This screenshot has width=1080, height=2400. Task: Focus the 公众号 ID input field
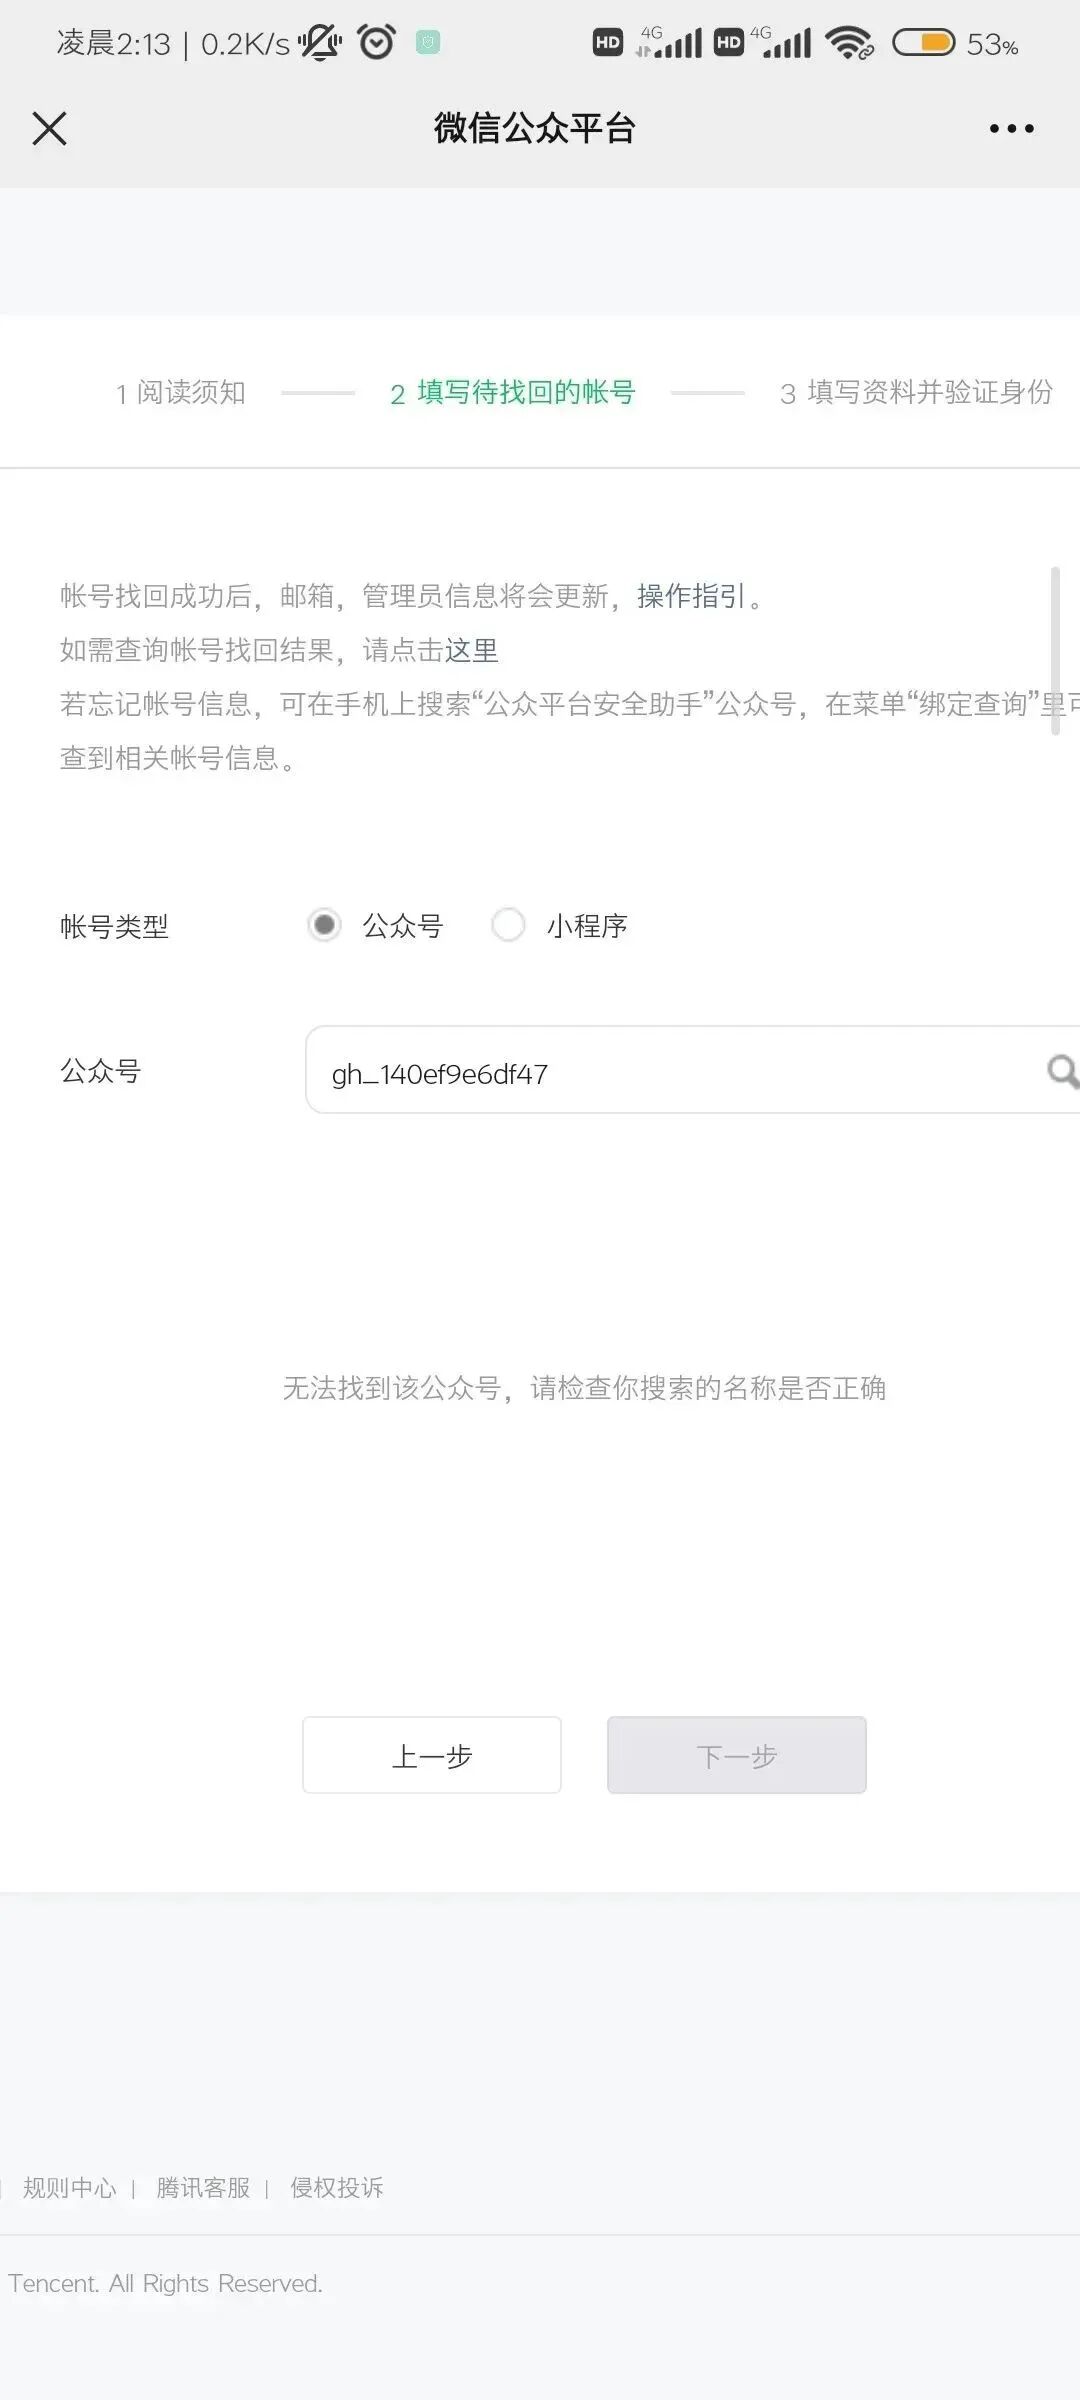click(x=692, y=1070)
